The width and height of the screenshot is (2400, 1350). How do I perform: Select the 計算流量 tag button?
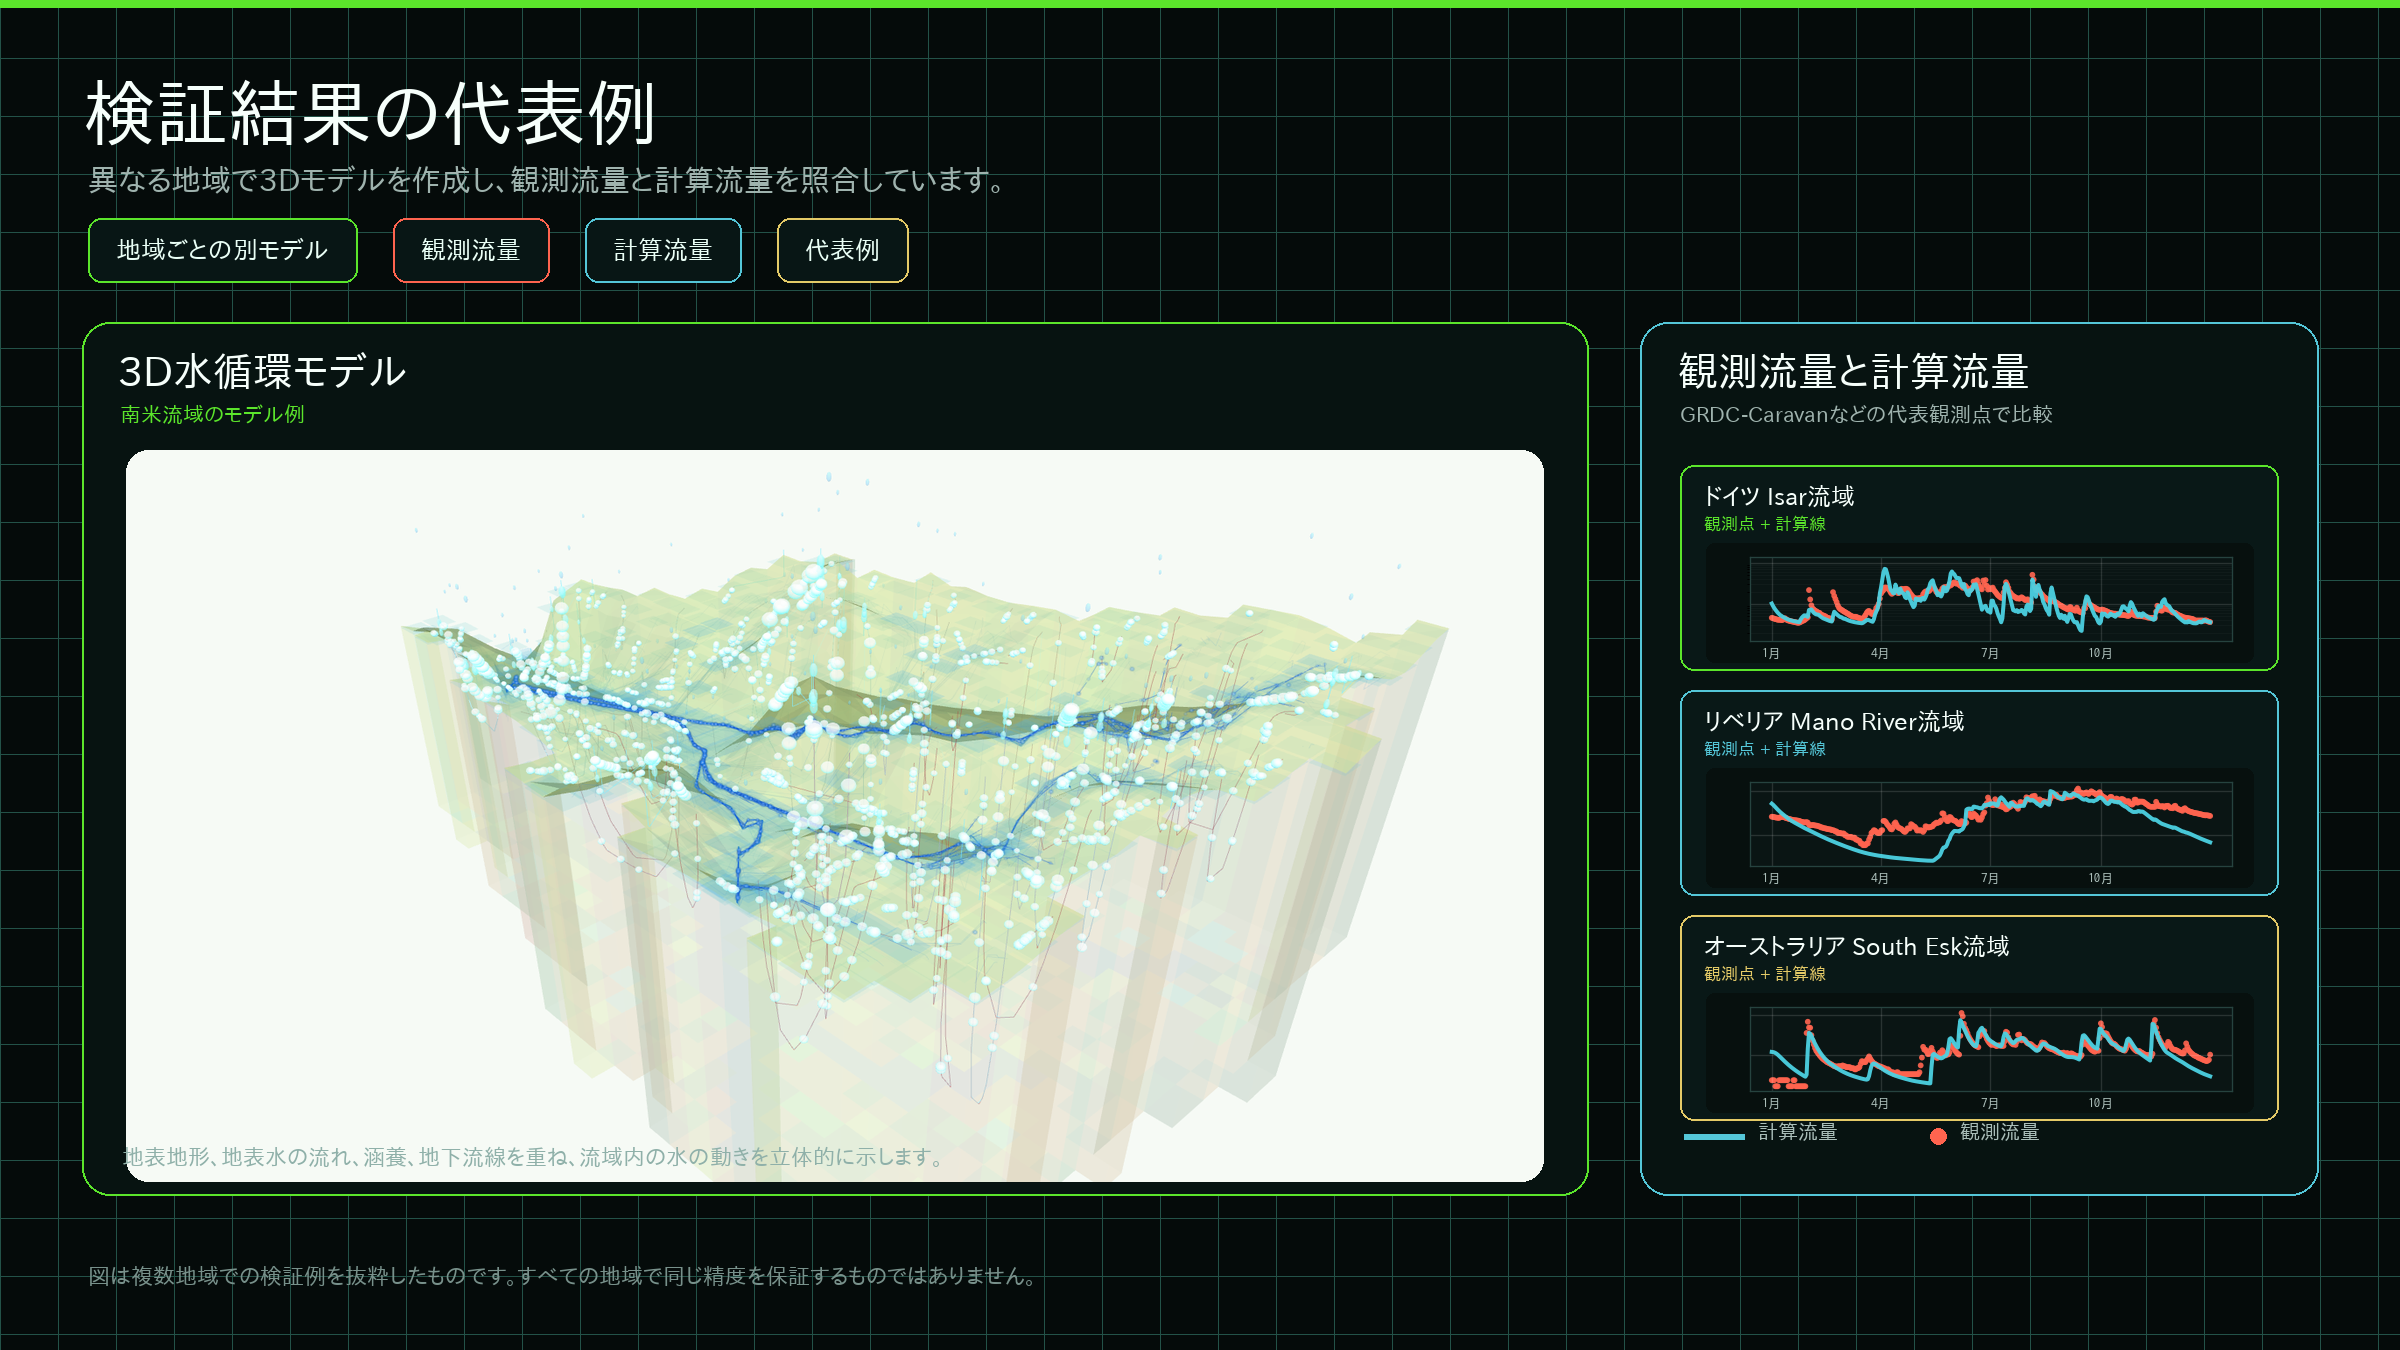click(663, 250)
